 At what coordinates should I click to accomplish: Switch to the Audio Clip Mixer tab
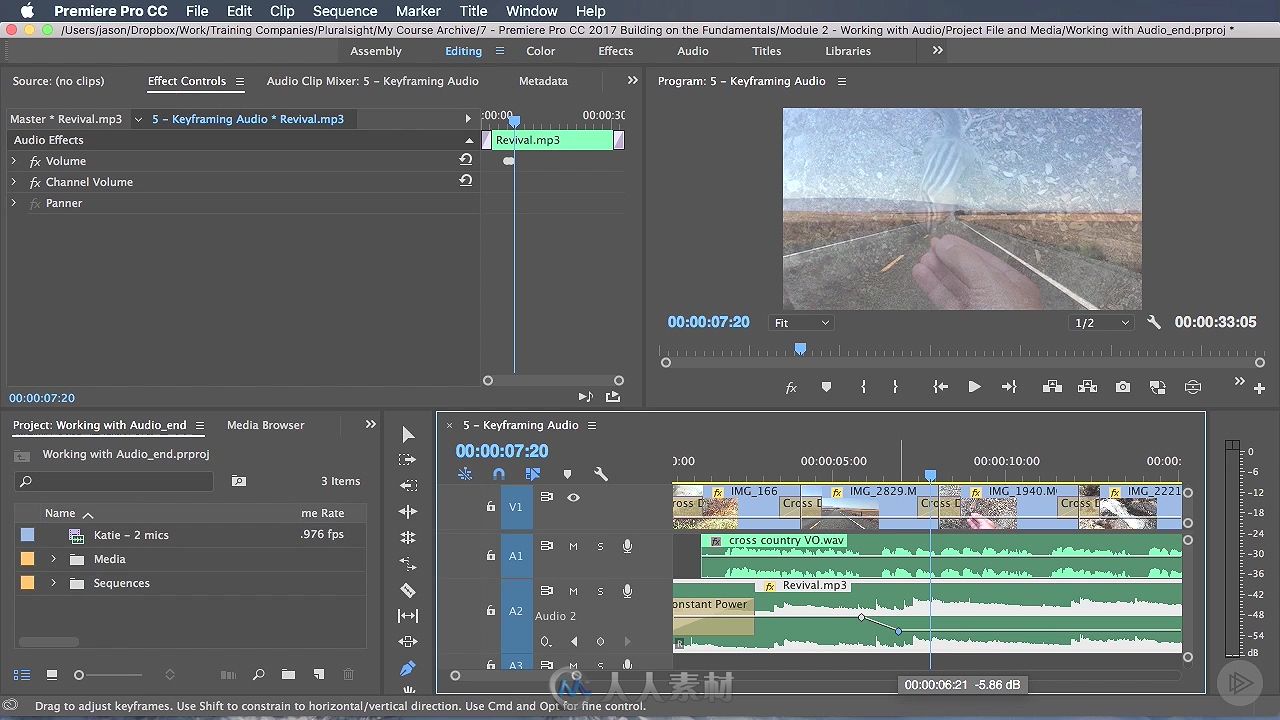click(x=372, y=81)
